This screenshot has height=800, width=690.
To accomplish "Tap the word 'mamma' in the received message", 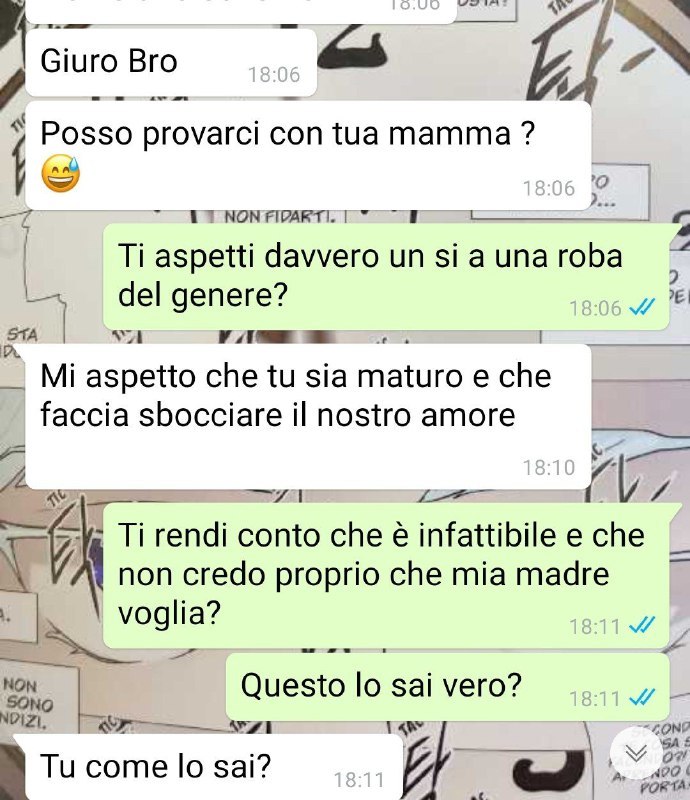I will tap(449, 133).
